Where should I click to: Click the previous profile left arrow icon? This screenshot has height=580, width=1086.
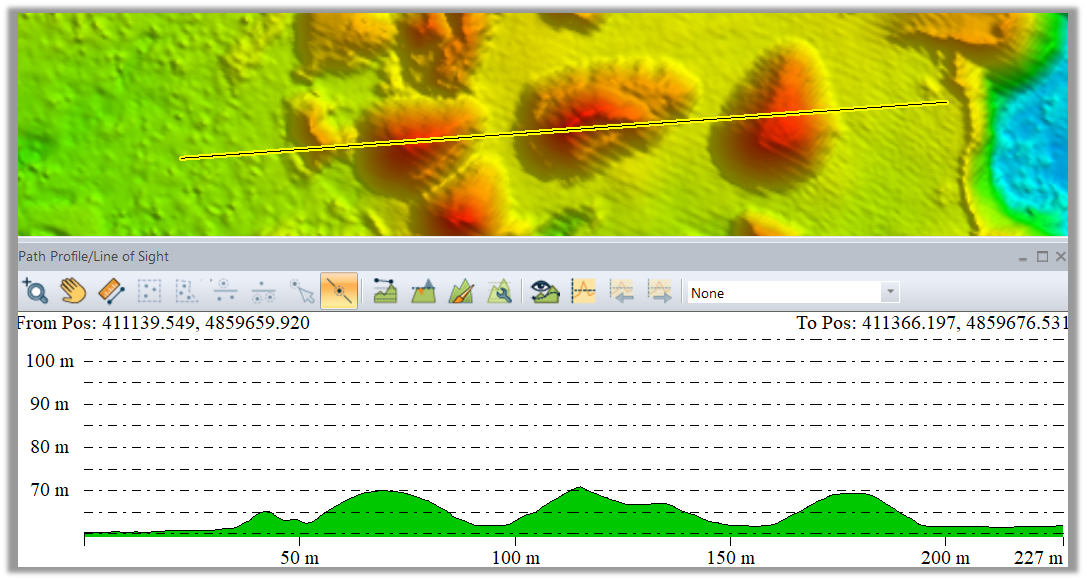pyautogui.click(x=621, y=291)
